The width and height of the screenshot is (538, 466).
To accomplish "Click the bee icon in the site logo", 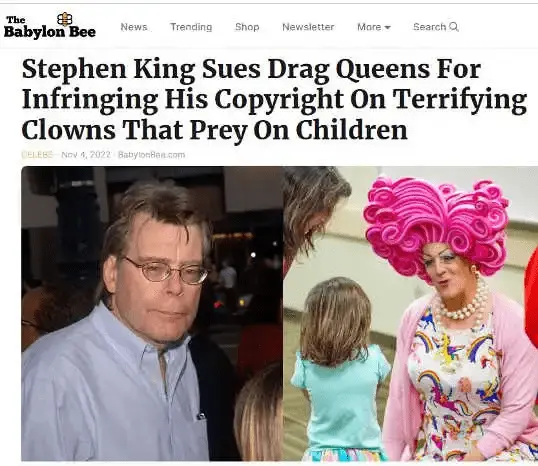I will point(65,19).
